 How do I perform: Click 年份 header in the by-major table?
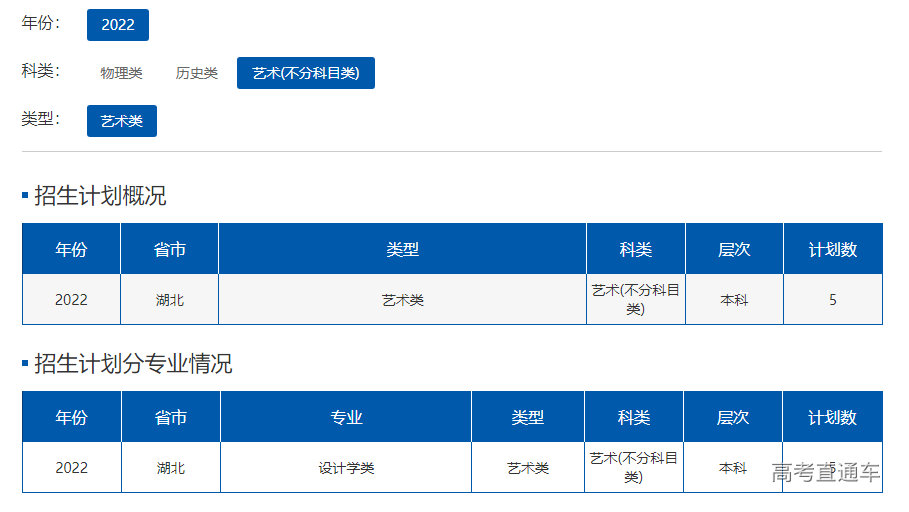(72, 417)
